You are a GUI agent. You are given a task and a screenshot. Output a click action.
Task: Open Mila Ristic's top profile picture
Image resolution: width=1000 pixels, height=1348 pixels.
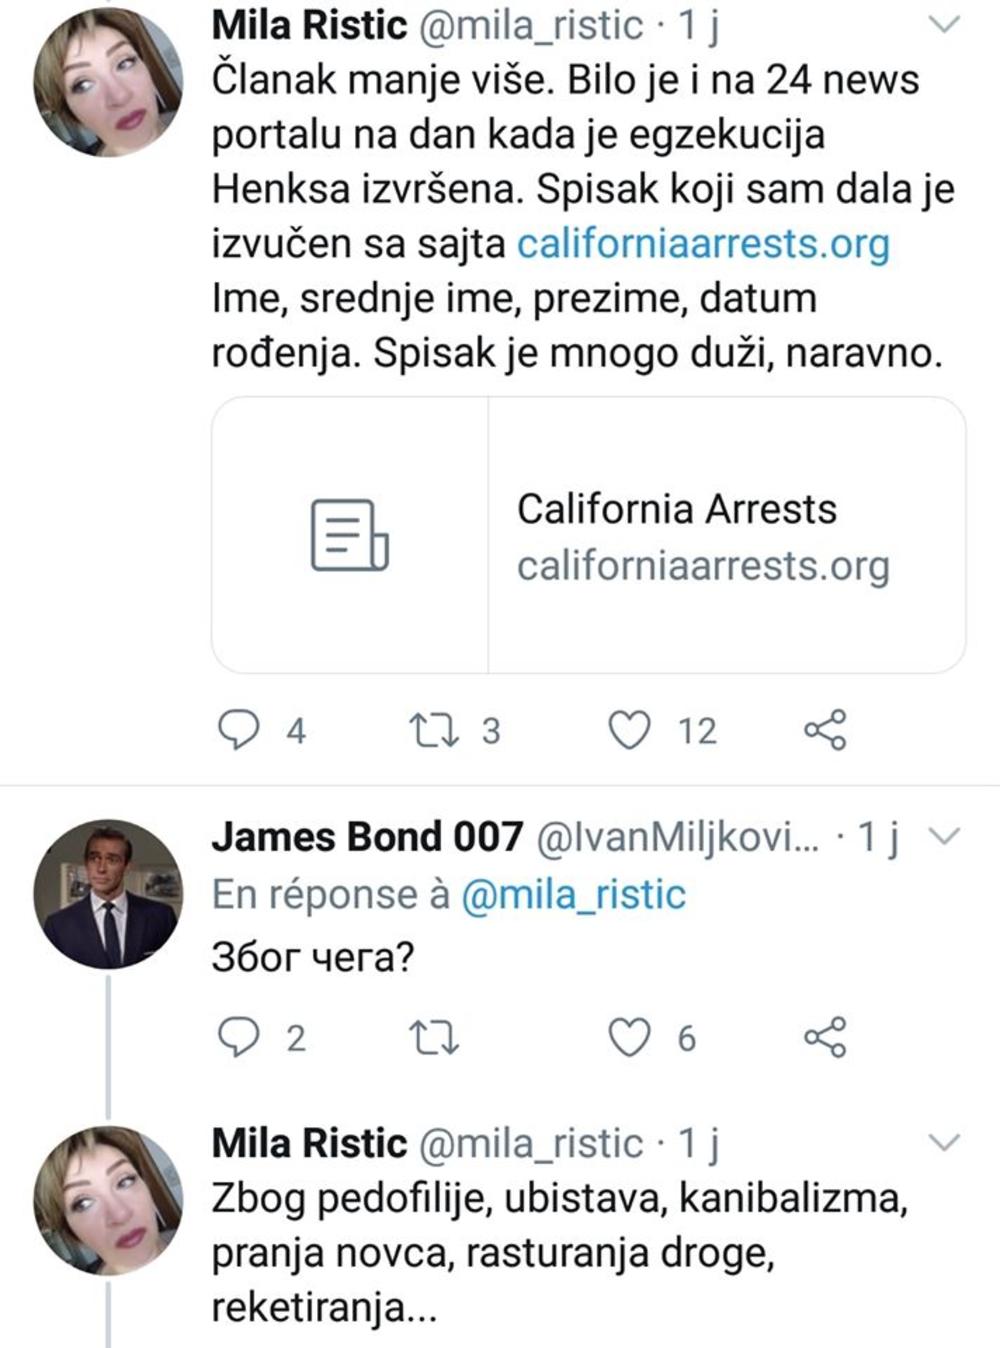[108, 82]
